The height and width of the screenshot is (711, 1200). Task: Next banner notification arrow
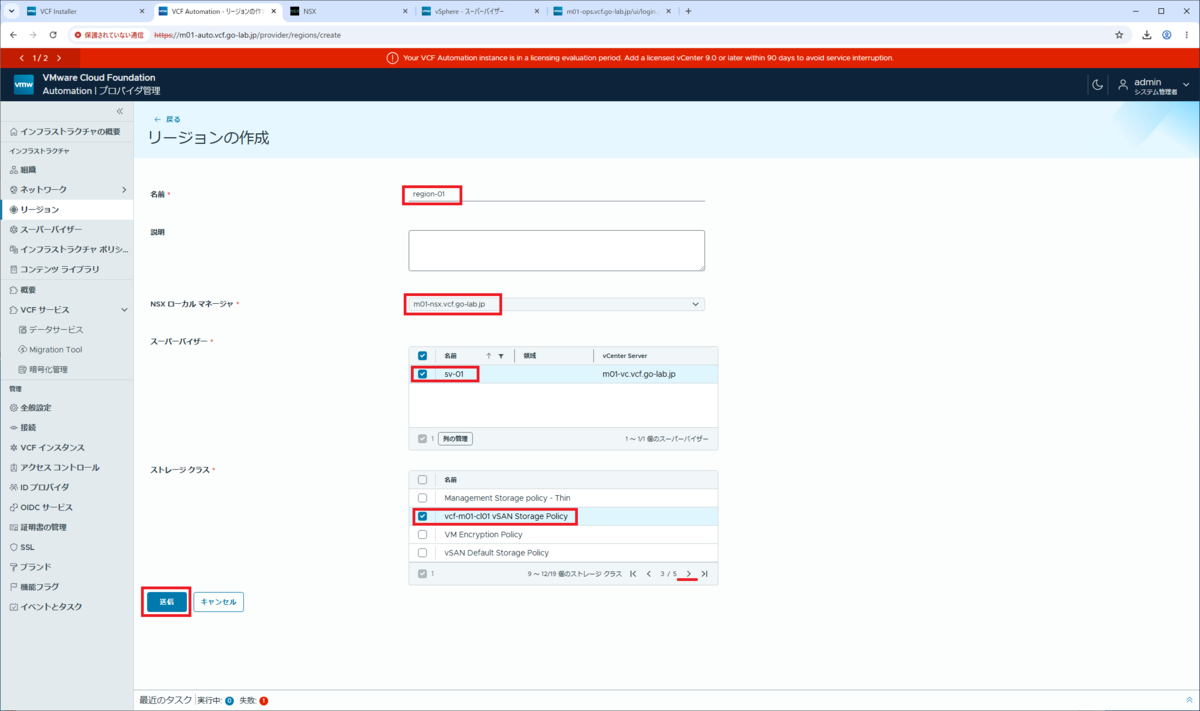(x=59, y=58)
